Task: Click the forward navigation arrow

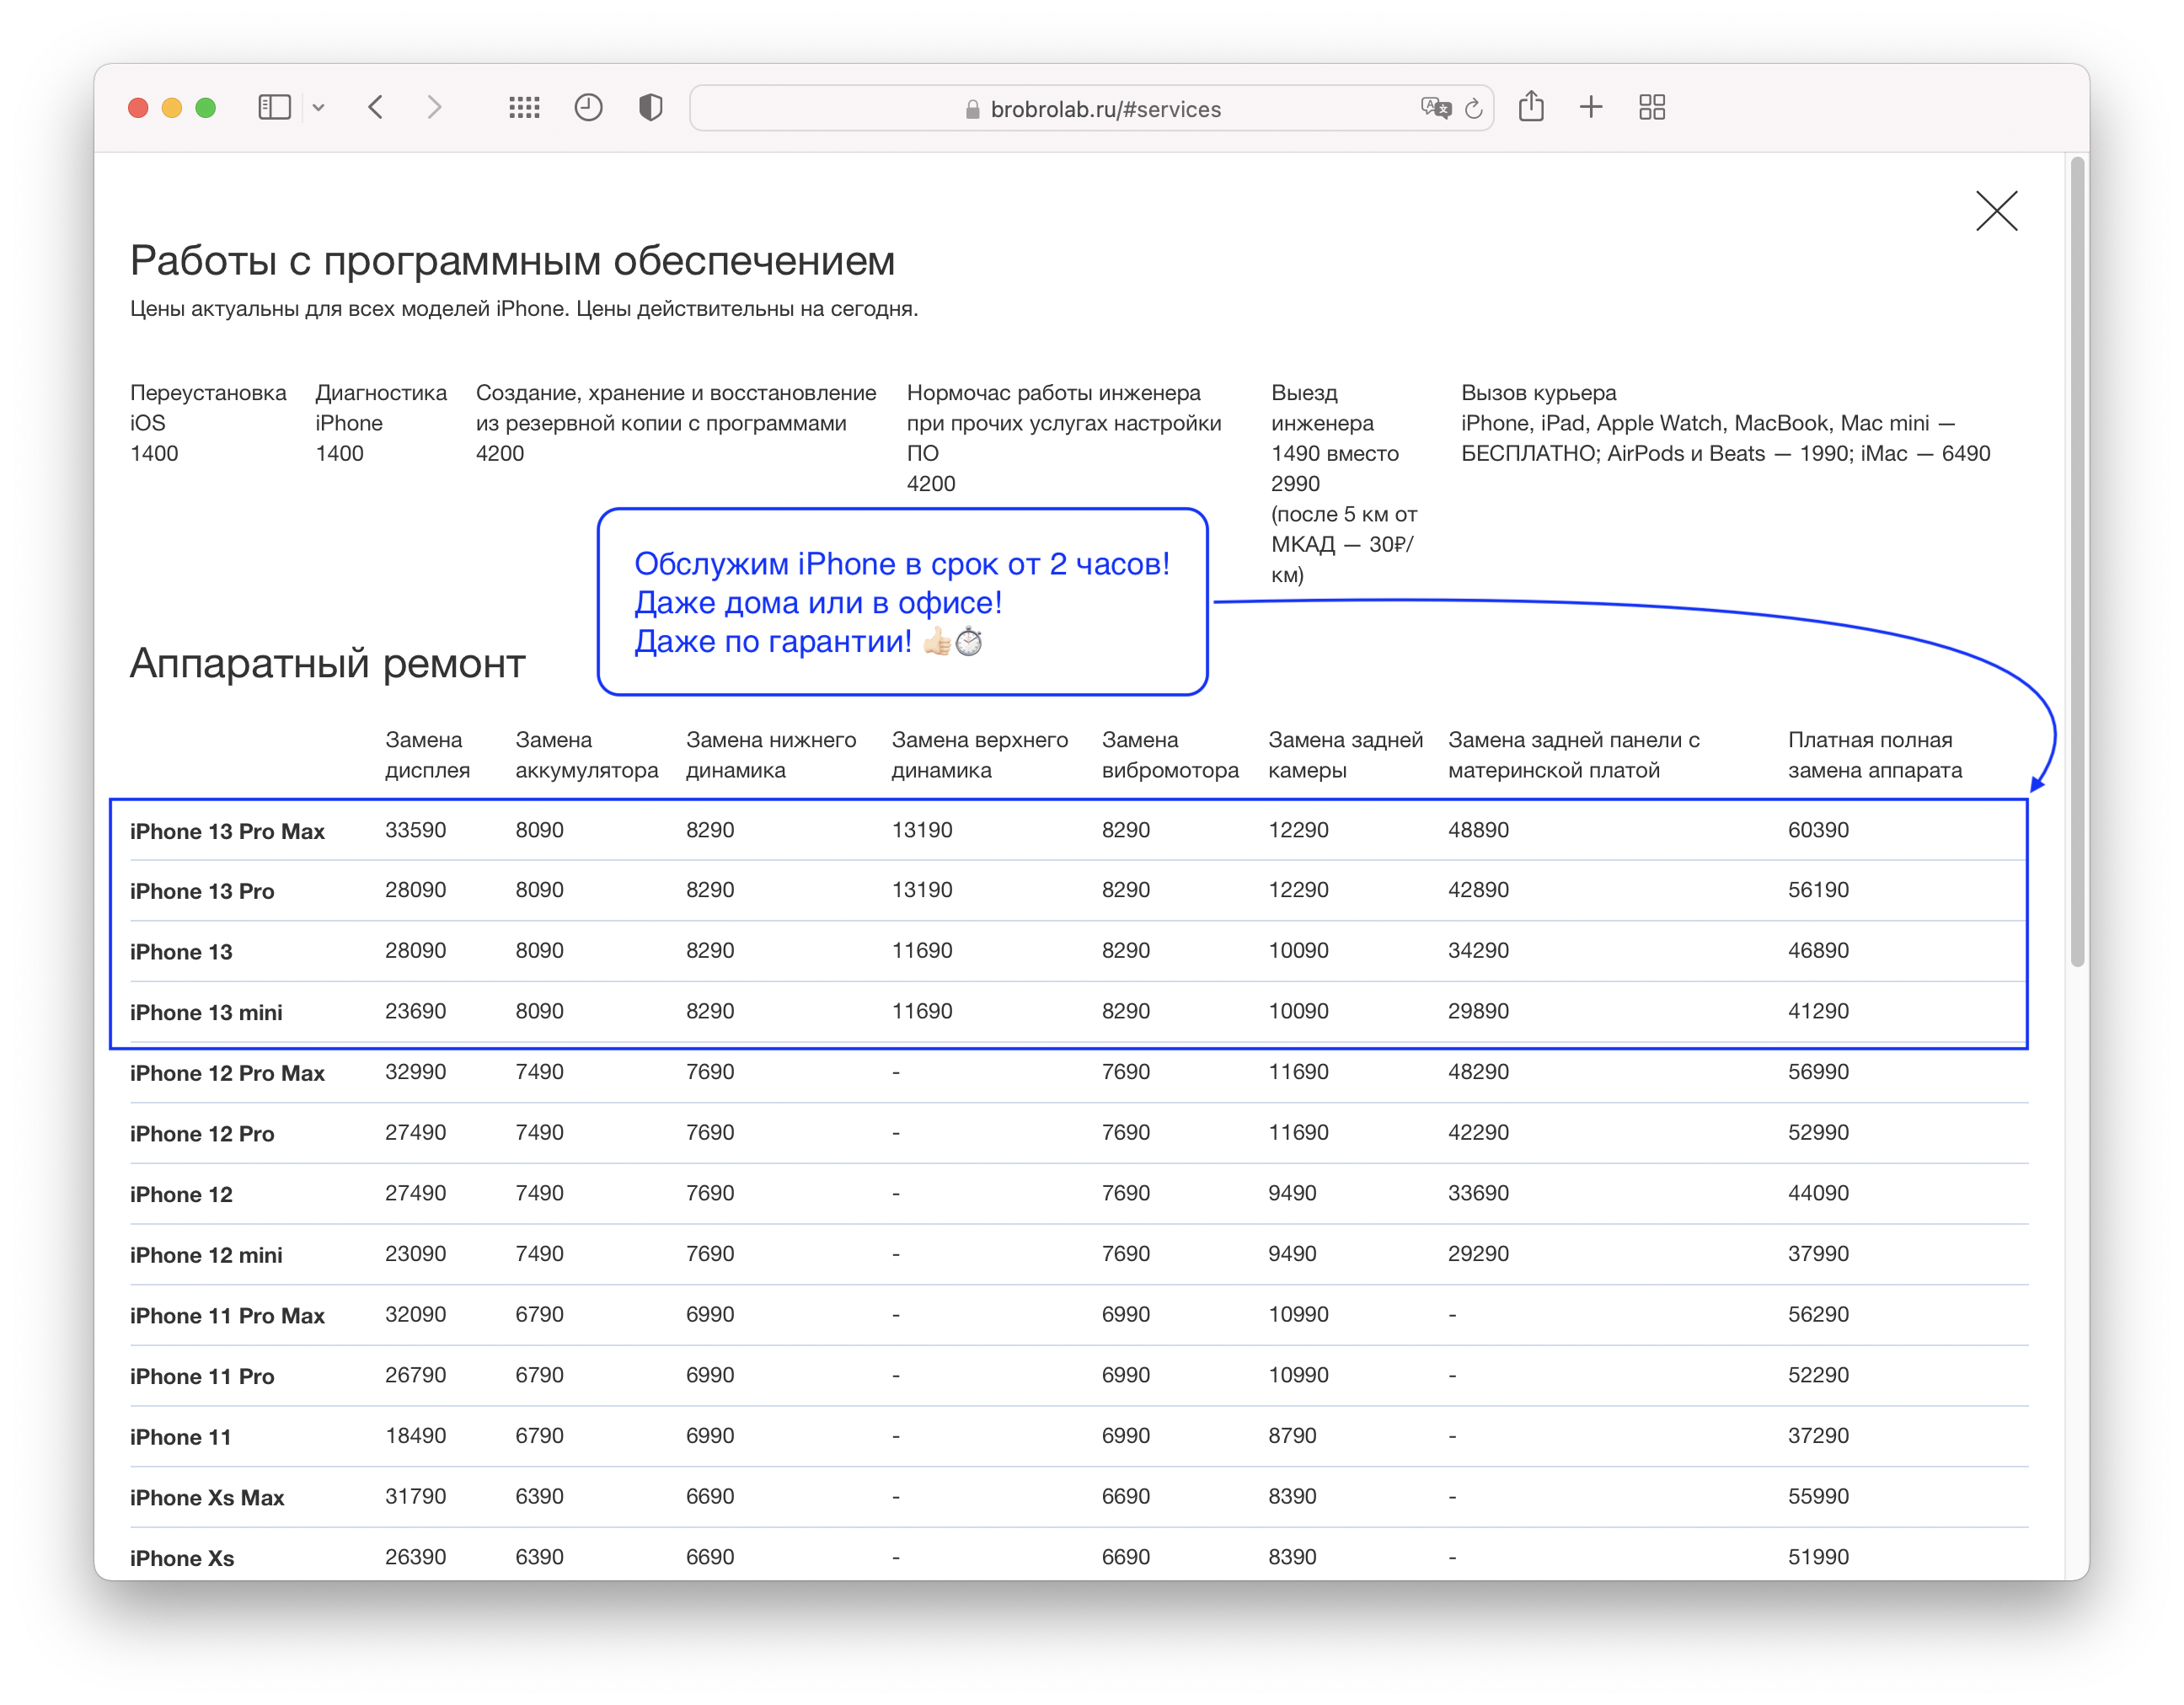Action: (434, 107)
